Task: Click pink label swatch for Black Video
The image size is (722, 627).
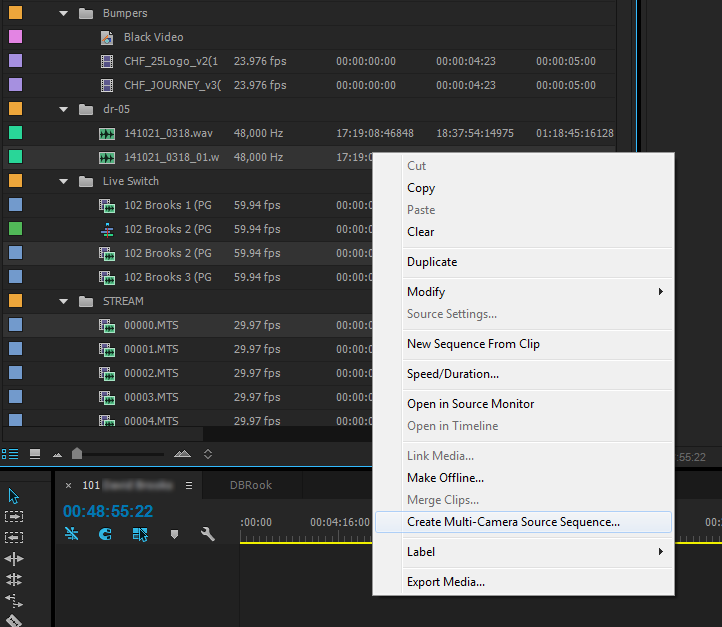Action: (15, 37)
